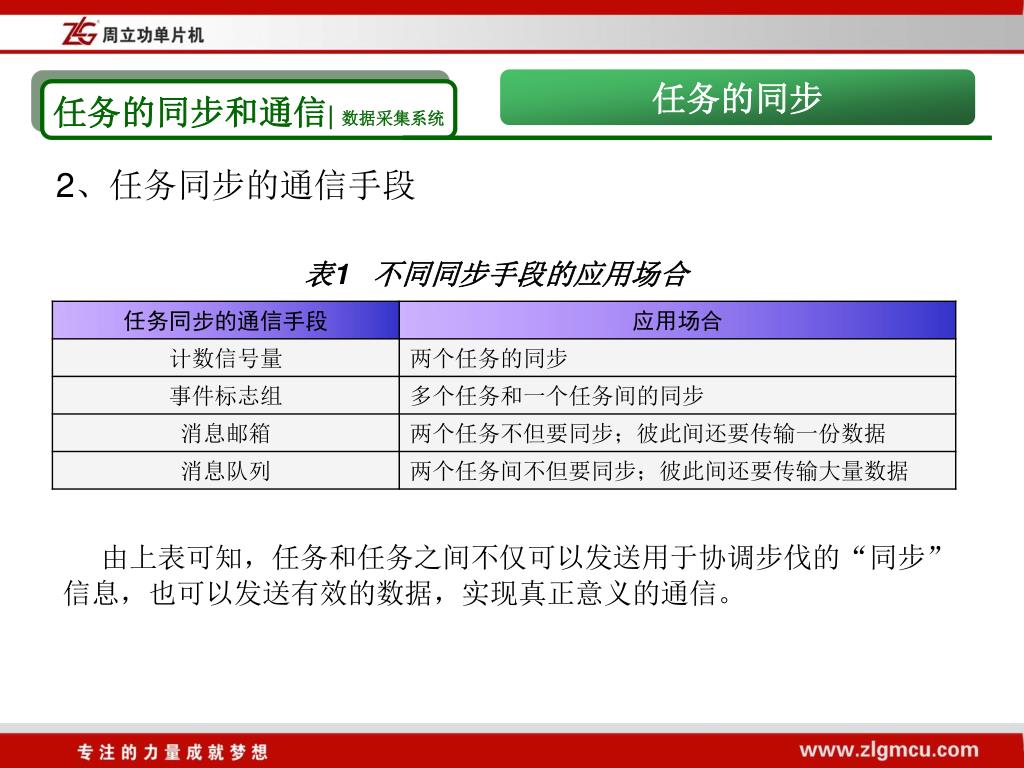Click cell 两个任务的同步
1024x768 pixels.
(x=677, y=358)
